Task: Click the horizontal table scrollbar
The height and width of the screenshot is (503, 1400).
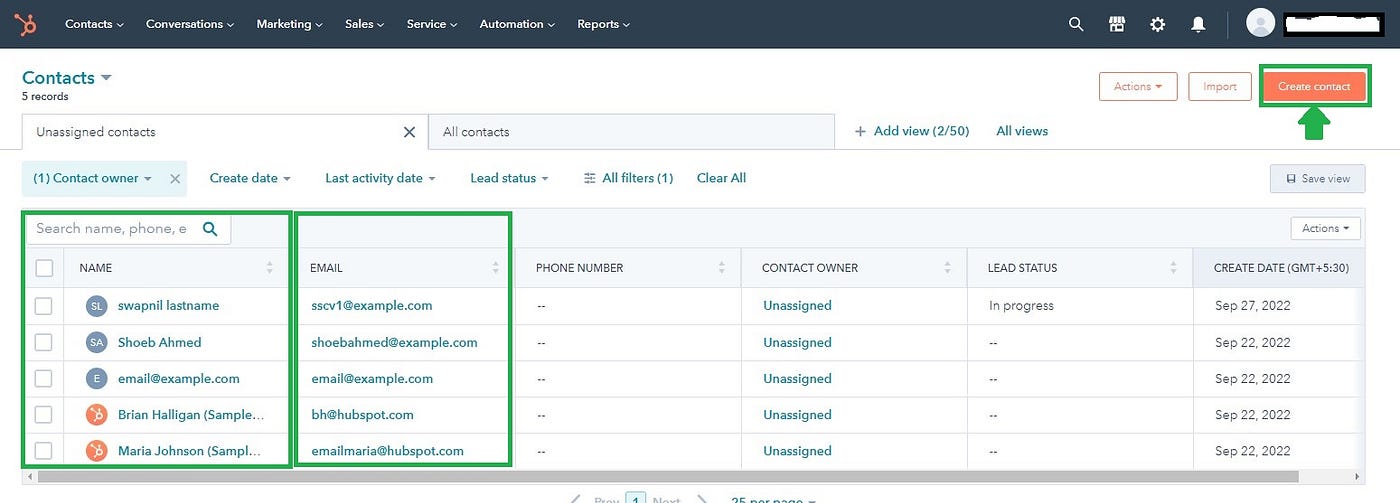Action: pos(667,478)
